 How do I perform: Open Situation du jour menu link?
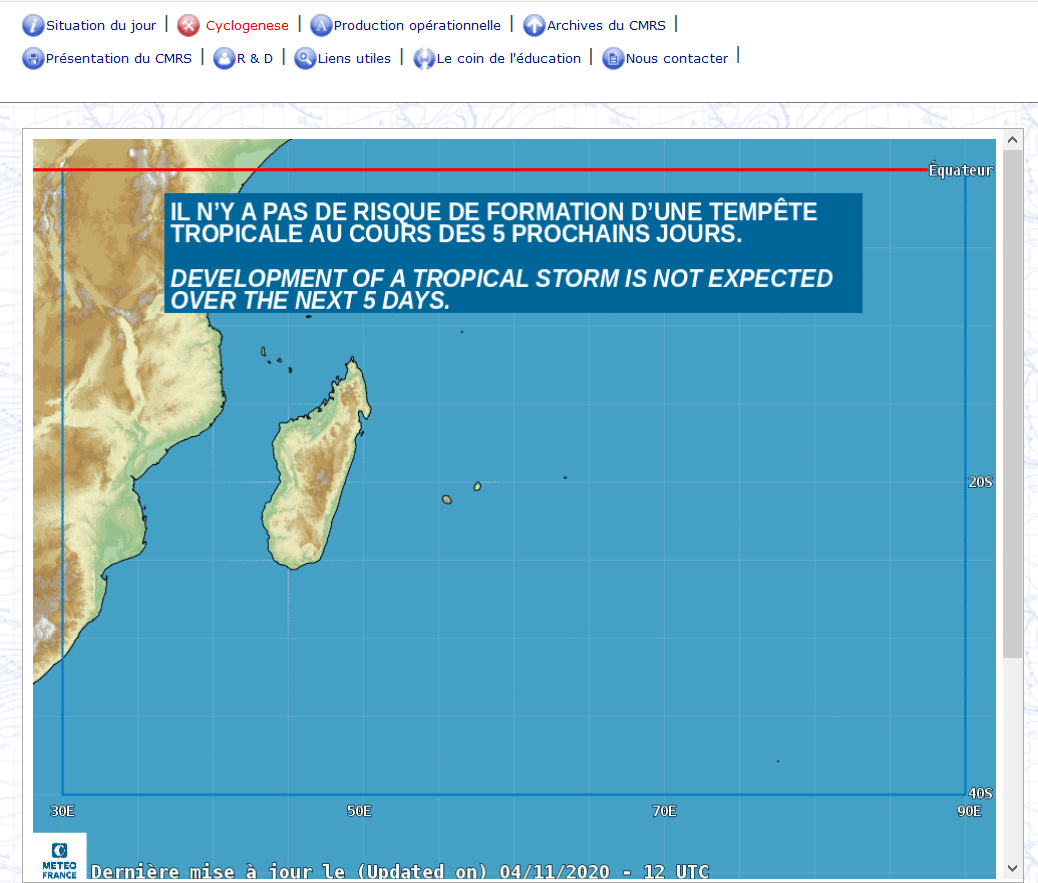click(x=101, y=25)
